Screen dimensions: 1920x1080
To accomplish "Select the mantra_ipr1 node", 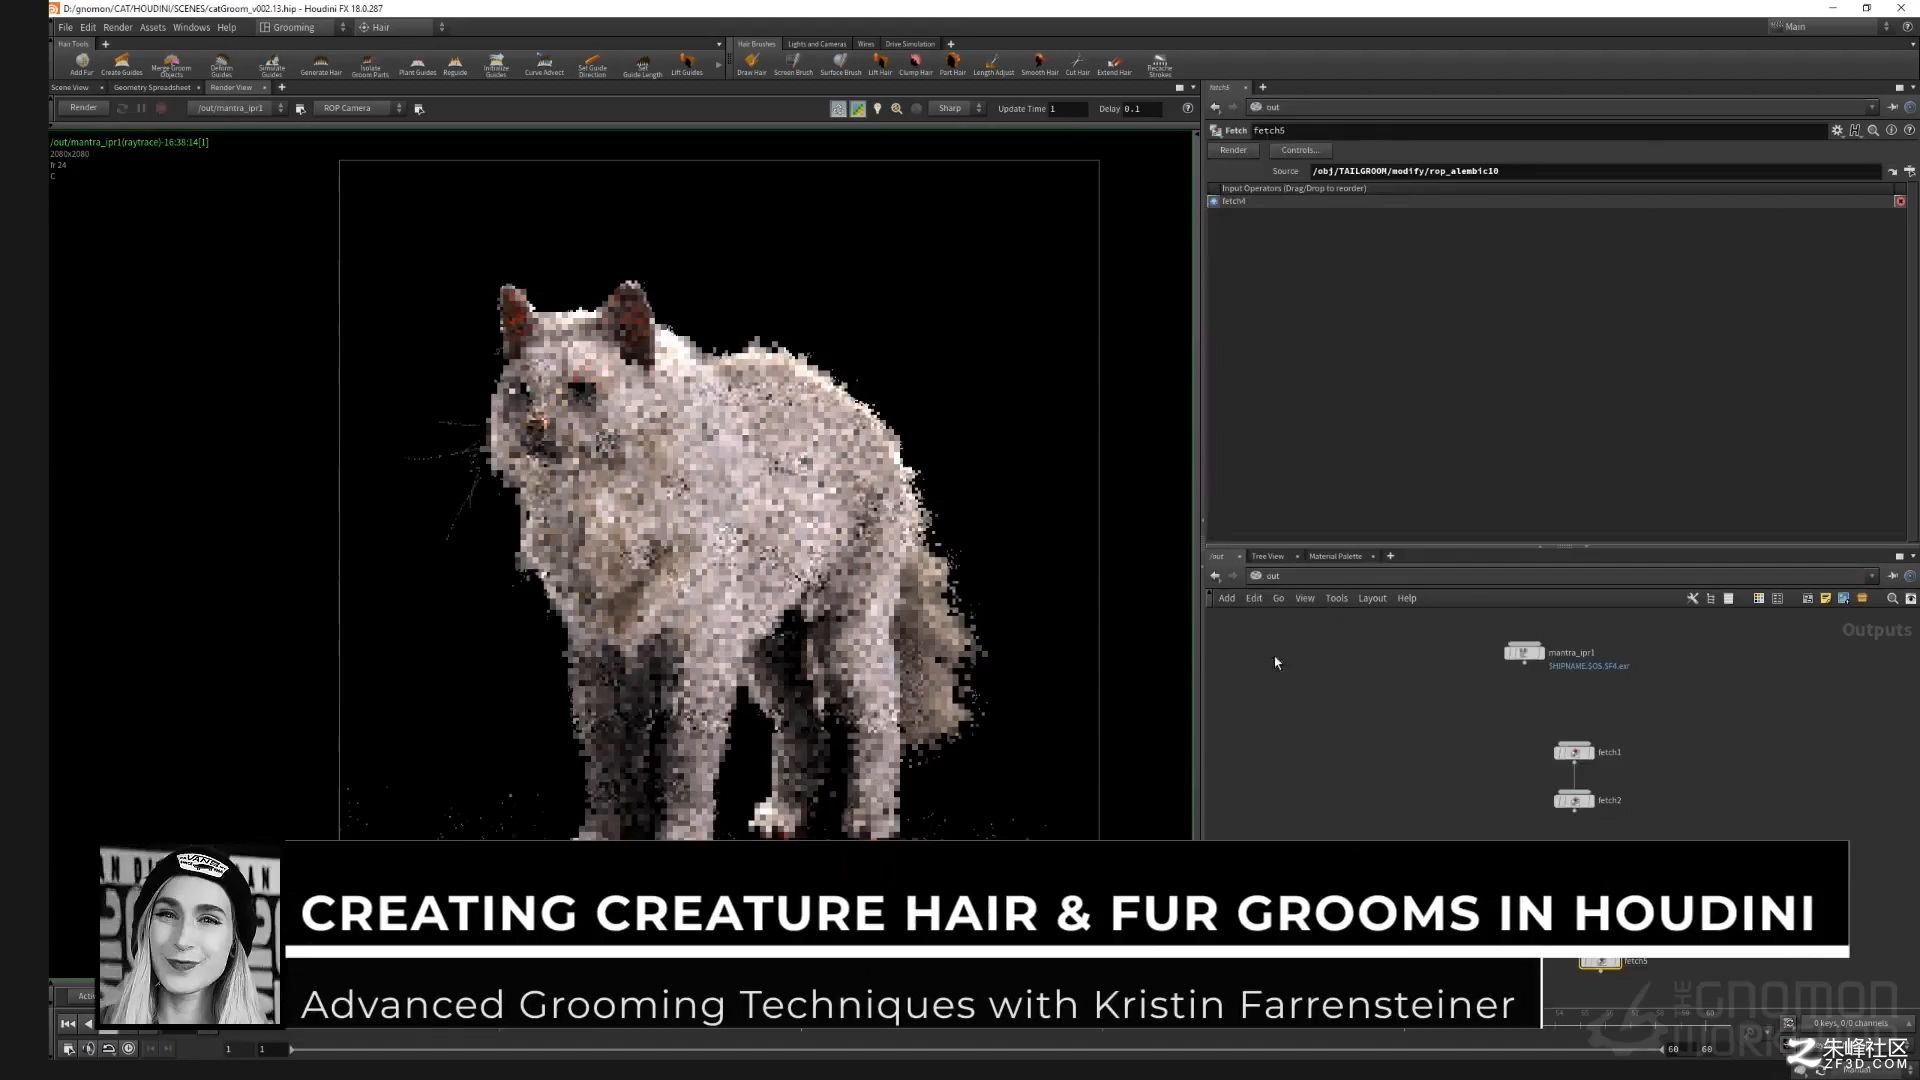I will (x=1524, y=653).
